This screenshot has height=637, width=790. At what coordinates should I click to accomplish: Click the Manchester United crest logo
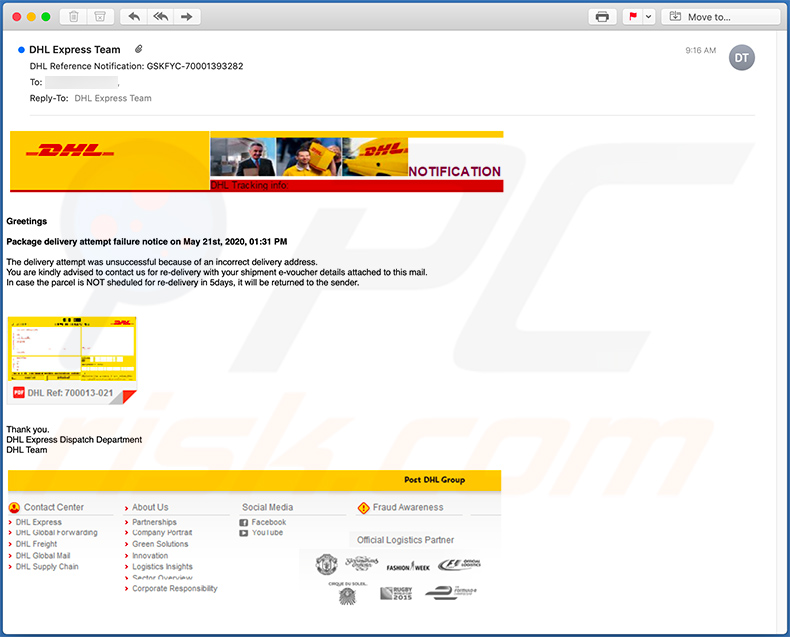coord(326,564)
